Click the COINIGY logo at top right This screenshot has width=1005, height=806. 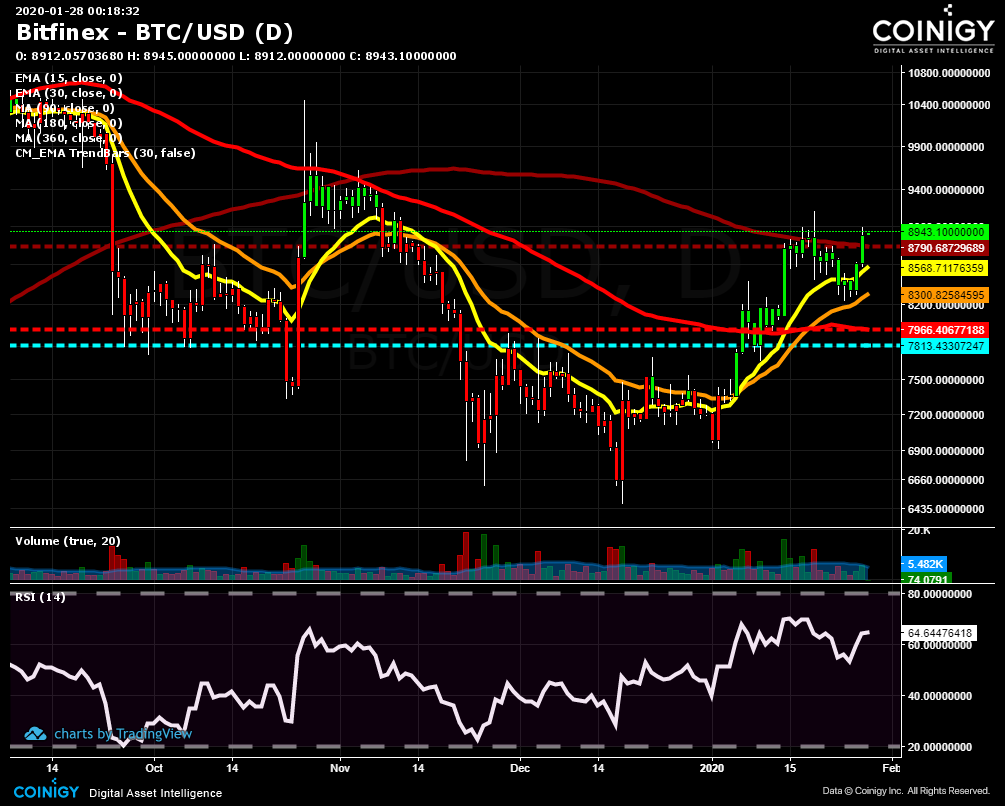tap(933, 29)
